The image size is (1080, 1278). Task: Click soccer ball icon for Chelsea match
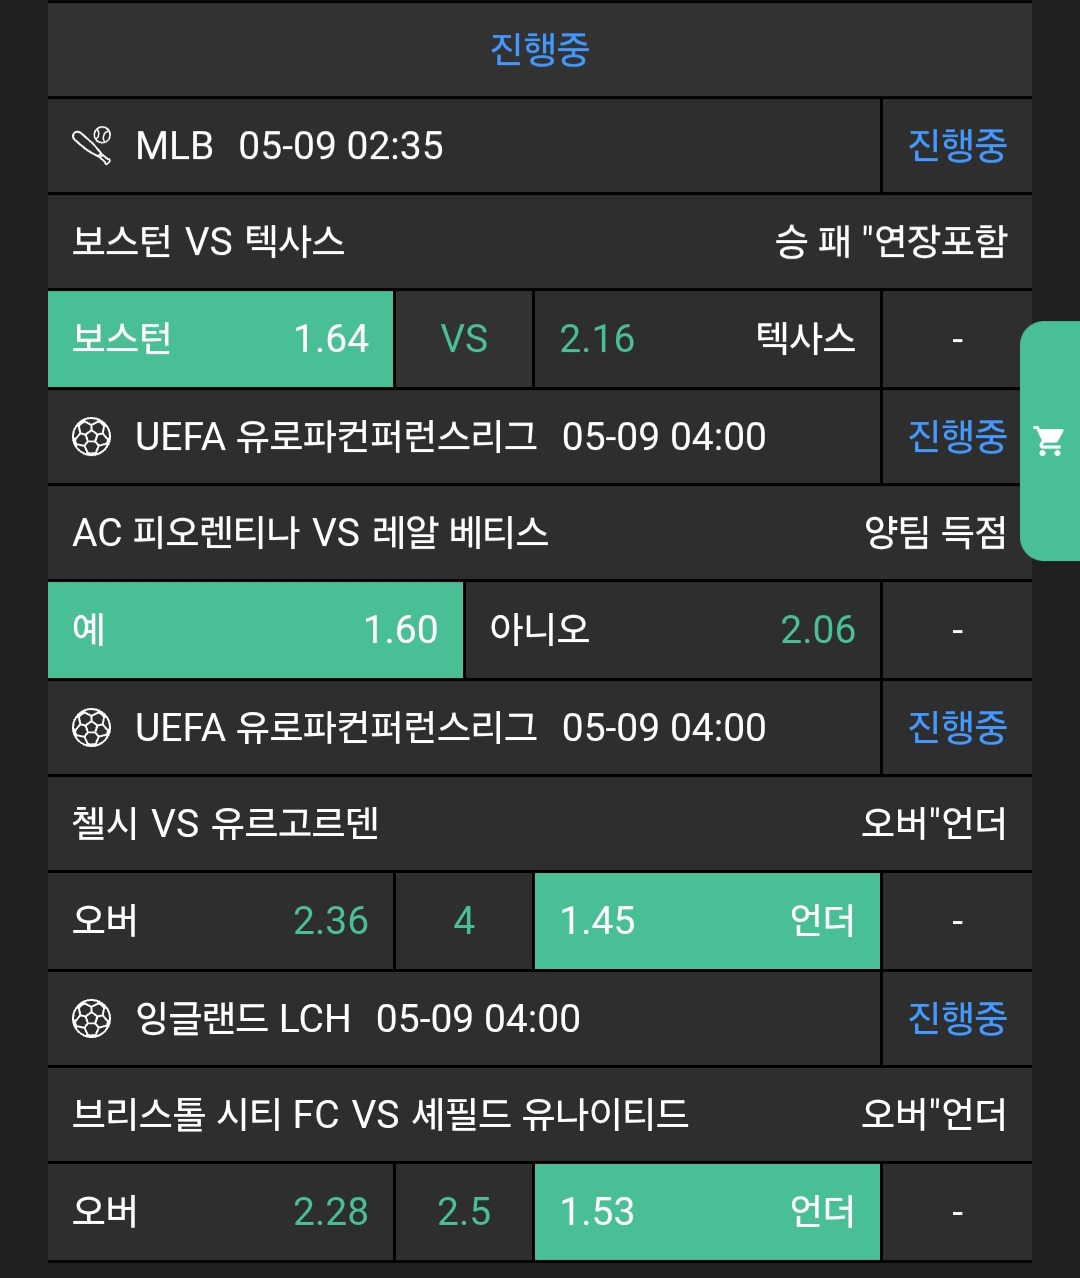point(92,728)
